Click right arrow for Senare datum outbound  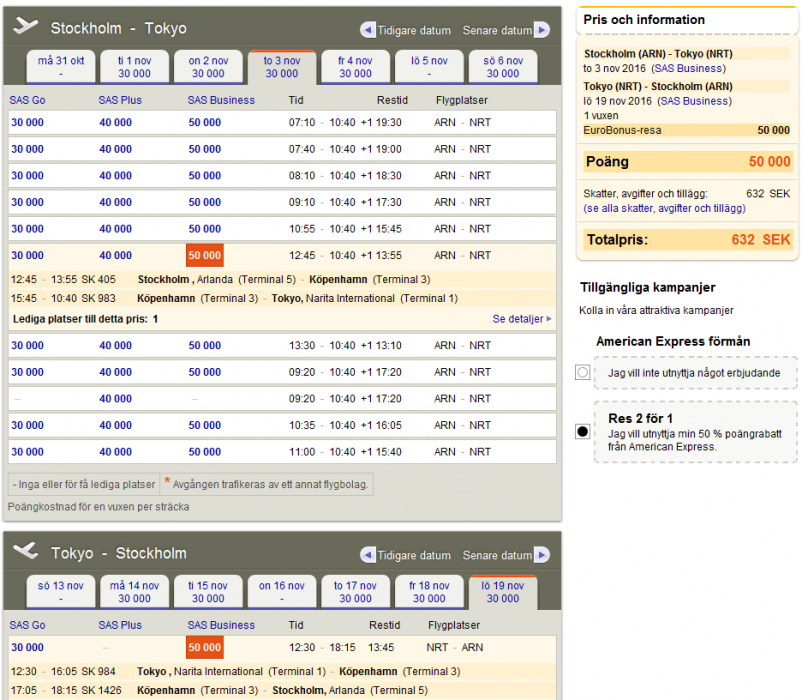542,30
